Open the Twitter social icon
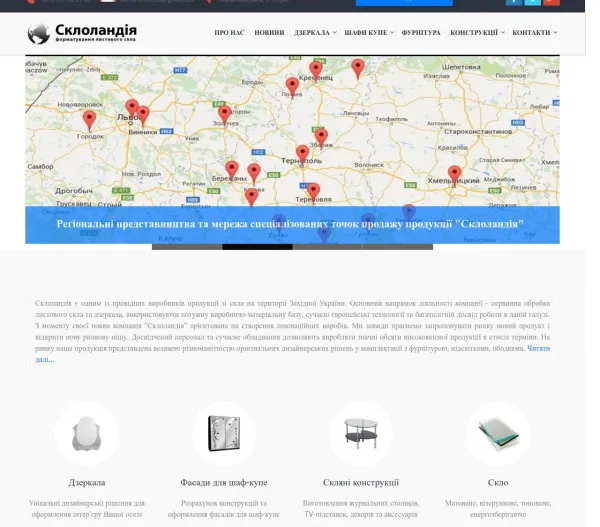600x527 pixels. point(533,2)
